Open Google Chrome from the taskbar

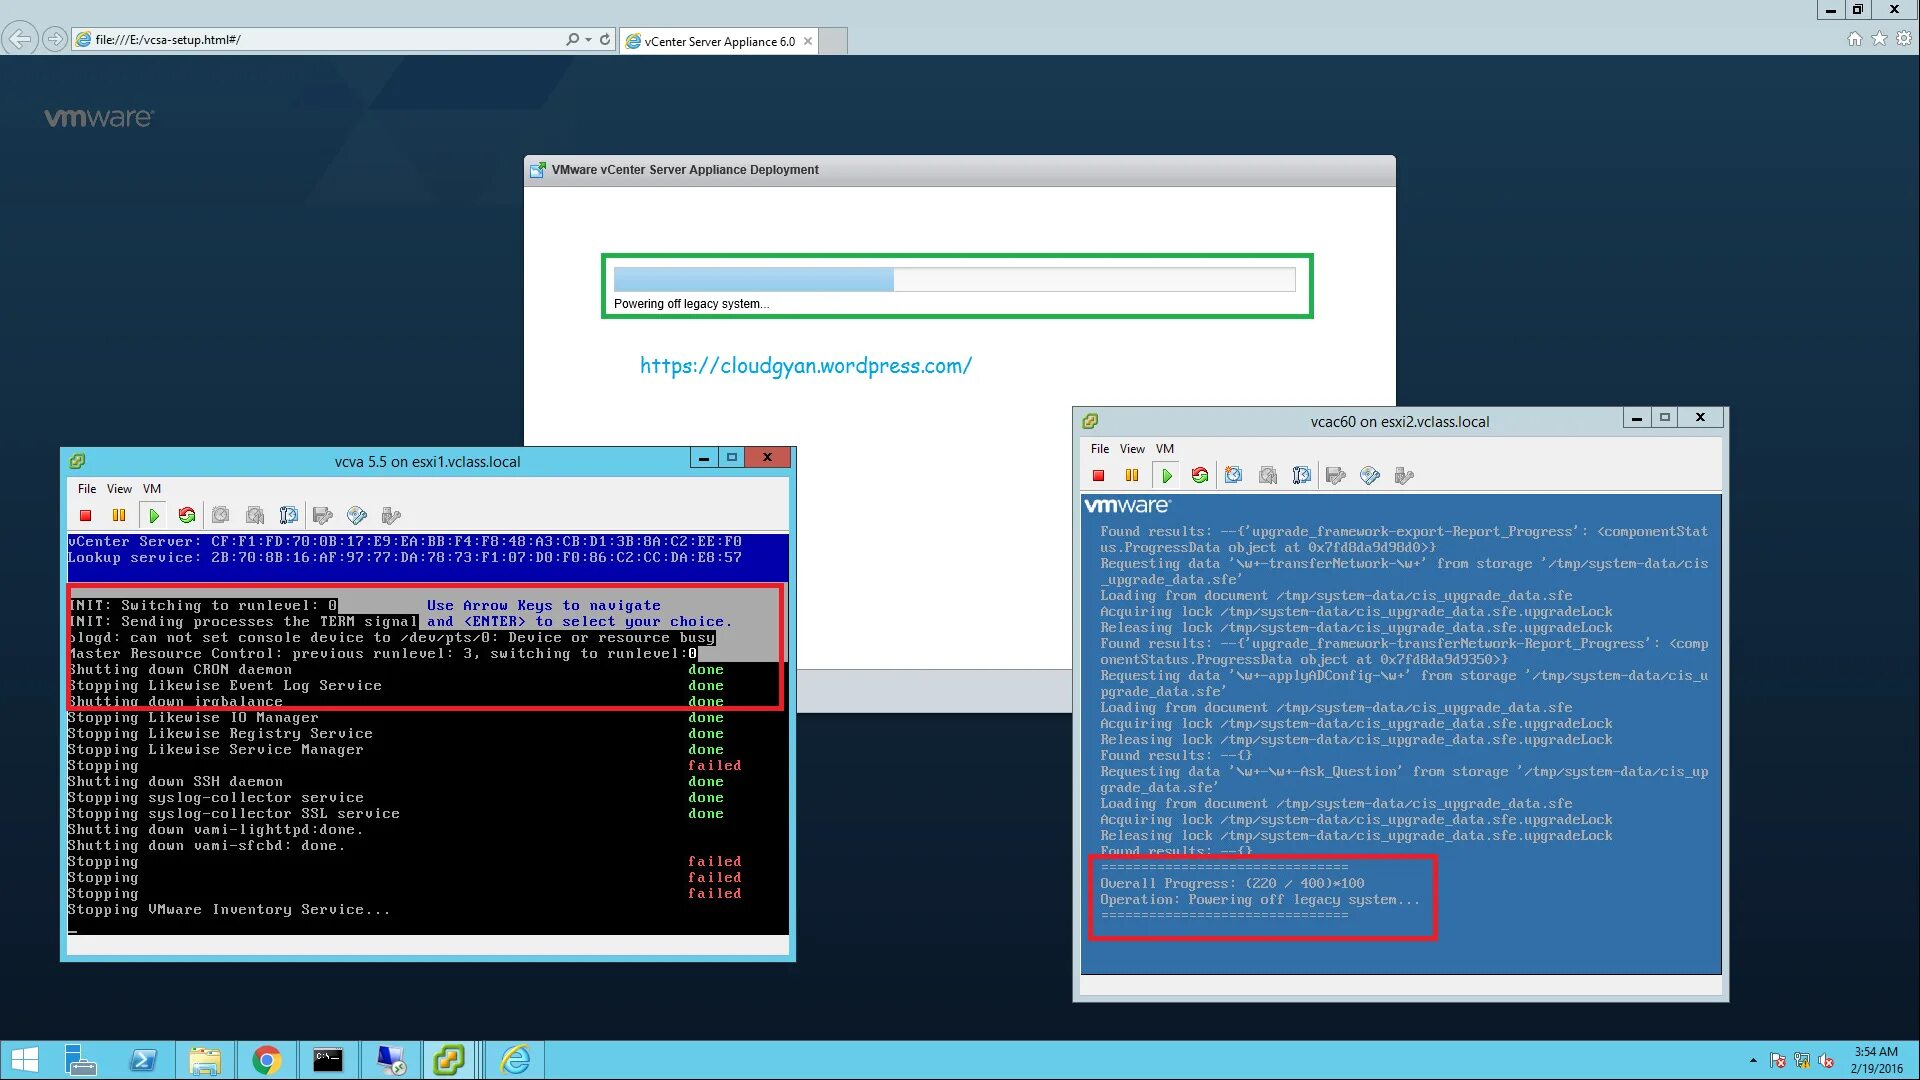(267, 1060)
